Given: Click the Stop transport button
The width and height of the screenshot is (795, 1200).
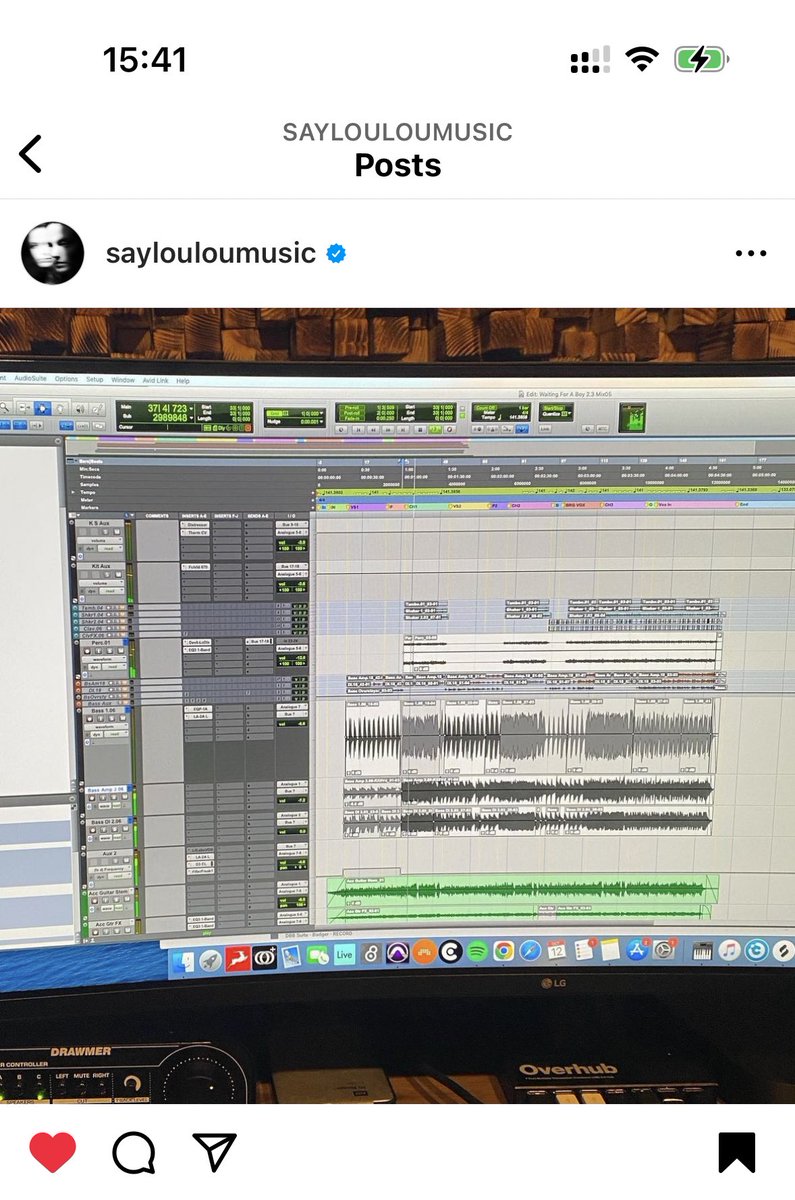Looking at the screenshot, I should point(420,429).
